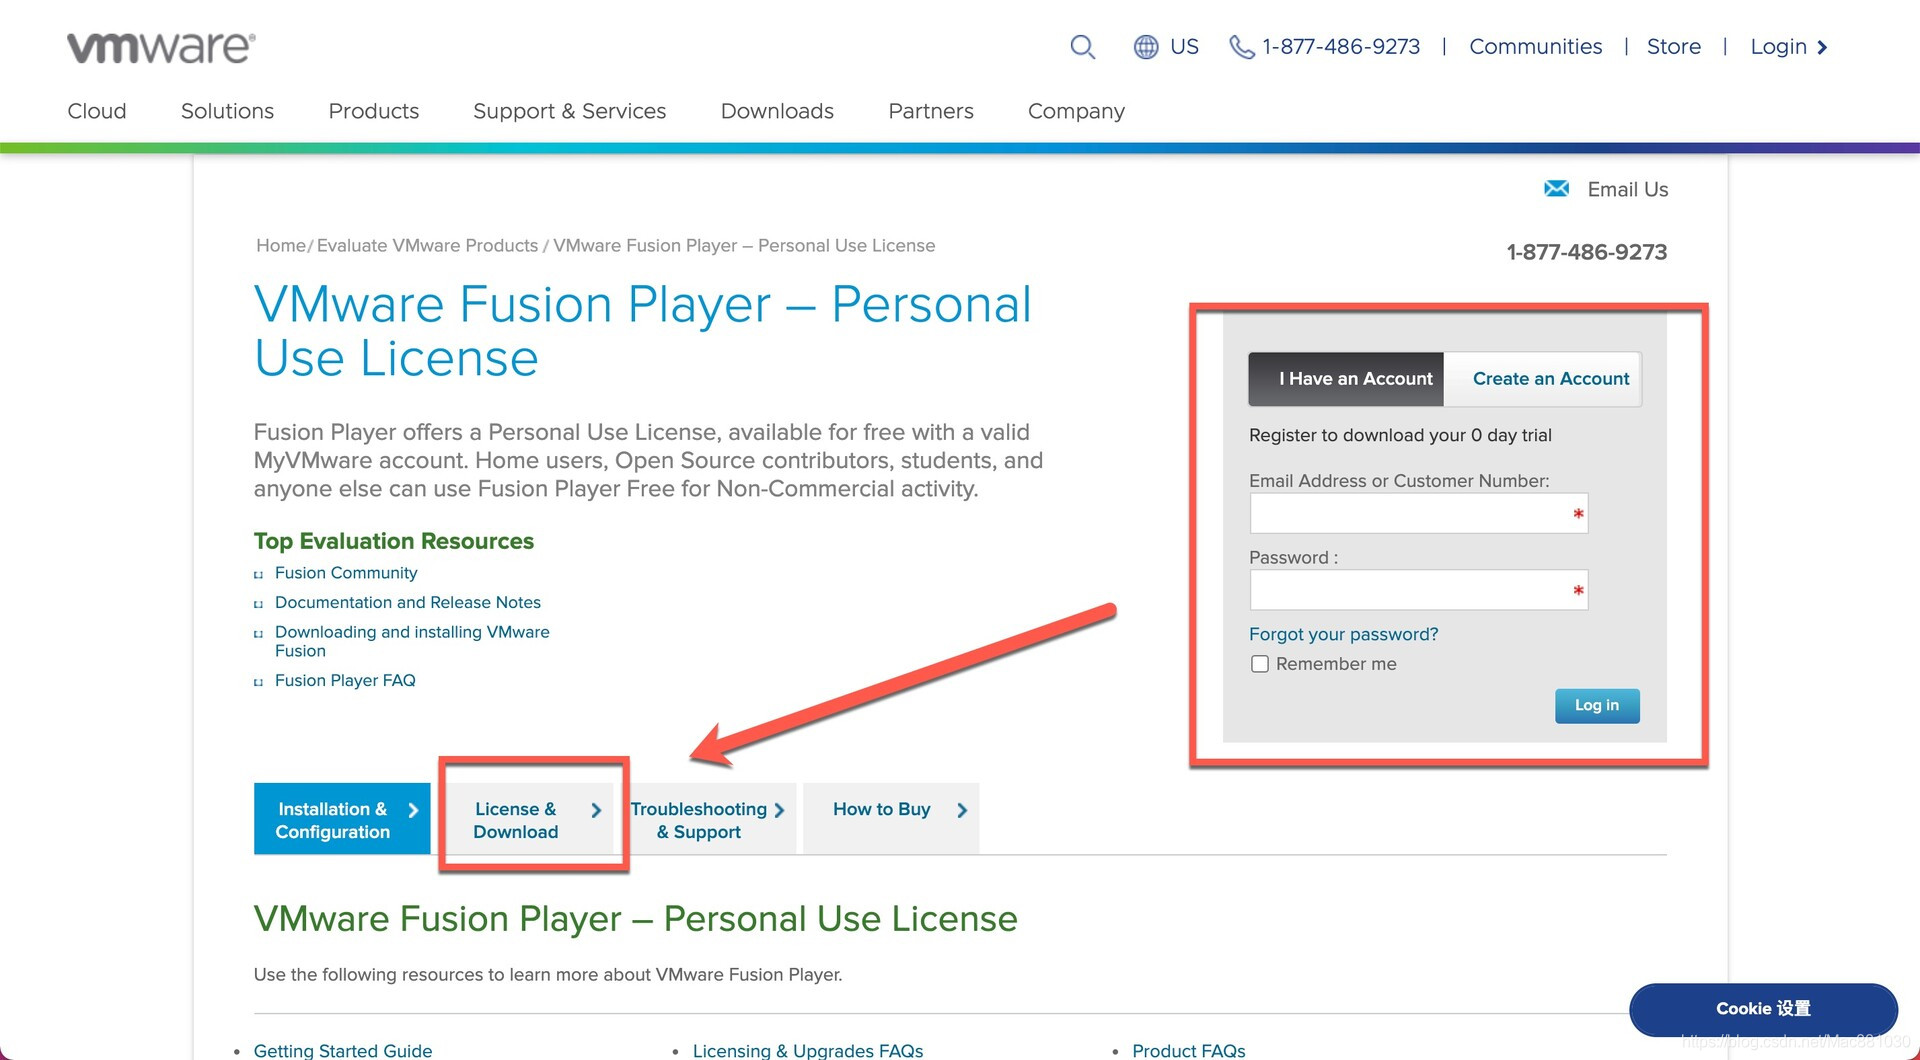Switch to Create an Account tab
Screen dimensions: 1920x1060
(1550, 379)
